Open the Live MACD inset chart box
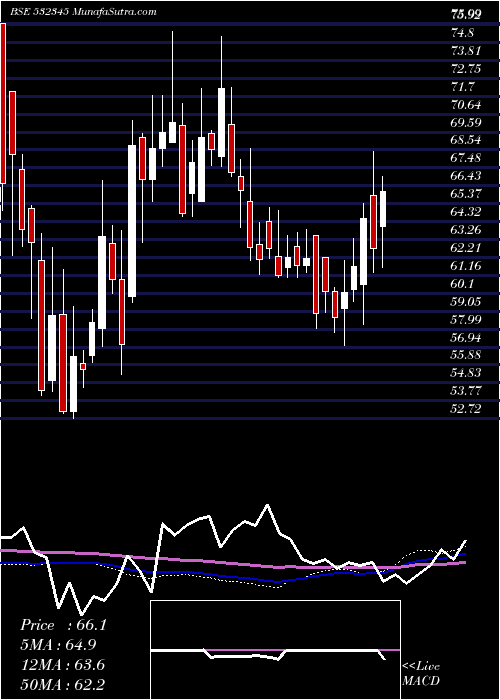 tap(275, 650)
